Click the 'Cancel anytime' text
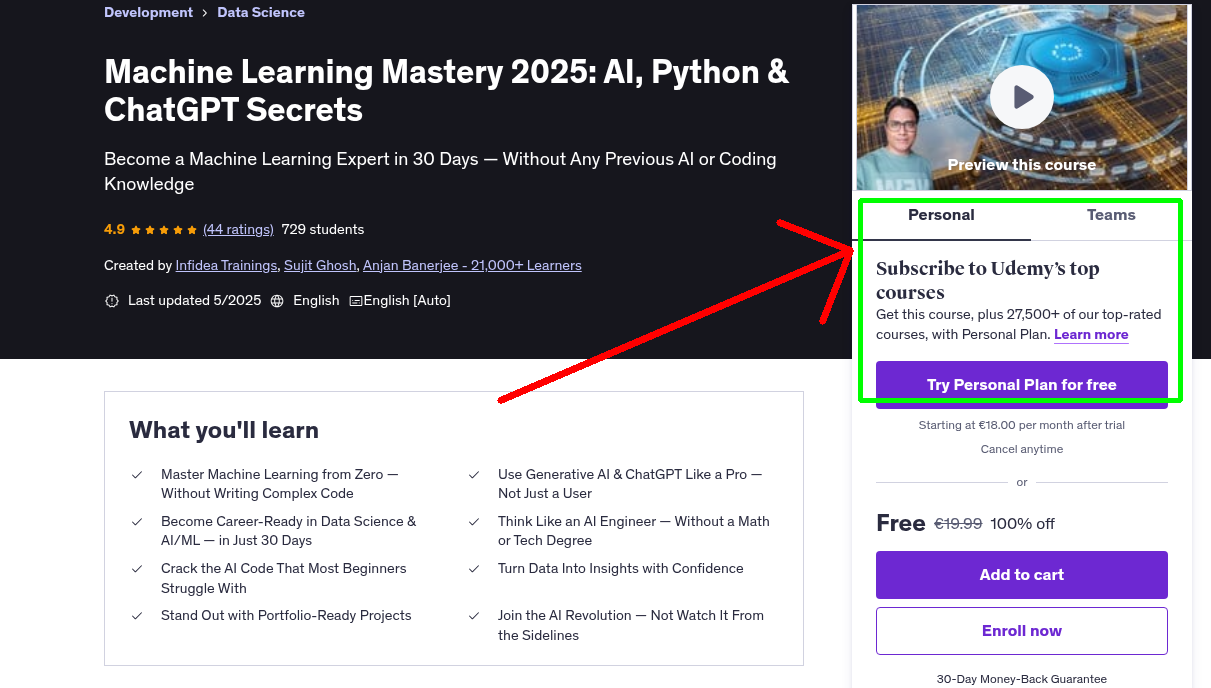This screenshot has height=688, width=1211. click(x=1022, y=449)
